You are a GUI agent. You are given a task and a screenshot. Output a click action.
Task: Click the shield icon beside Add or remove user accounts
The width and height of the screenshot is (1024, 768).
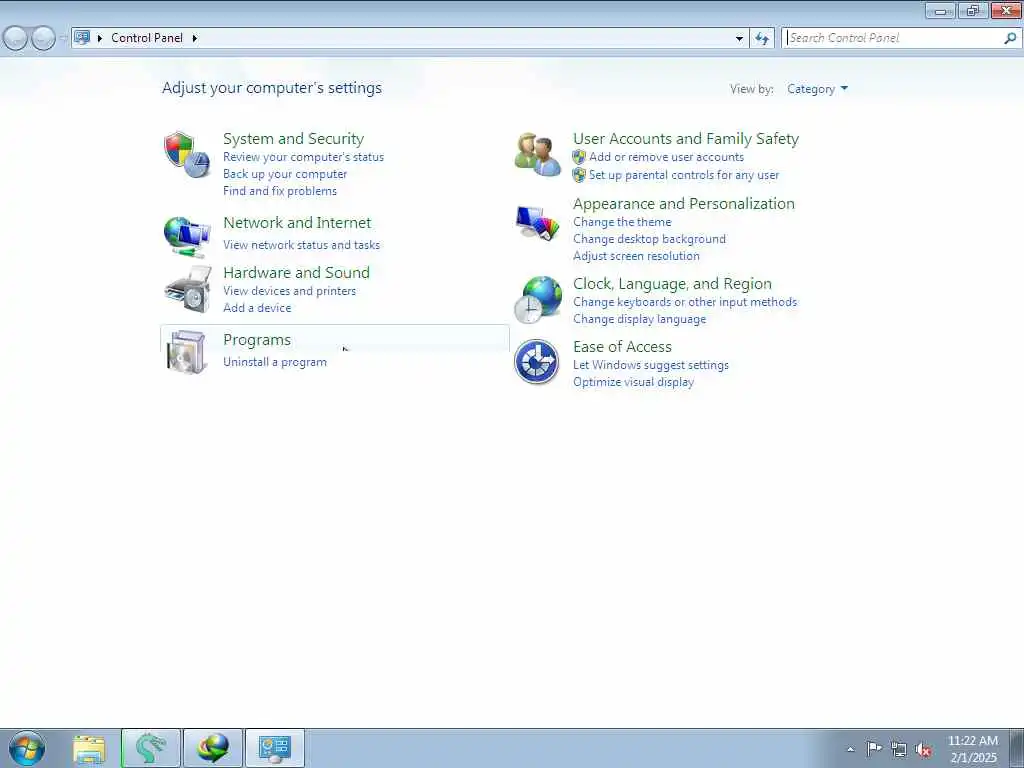[x=579, y=157]
